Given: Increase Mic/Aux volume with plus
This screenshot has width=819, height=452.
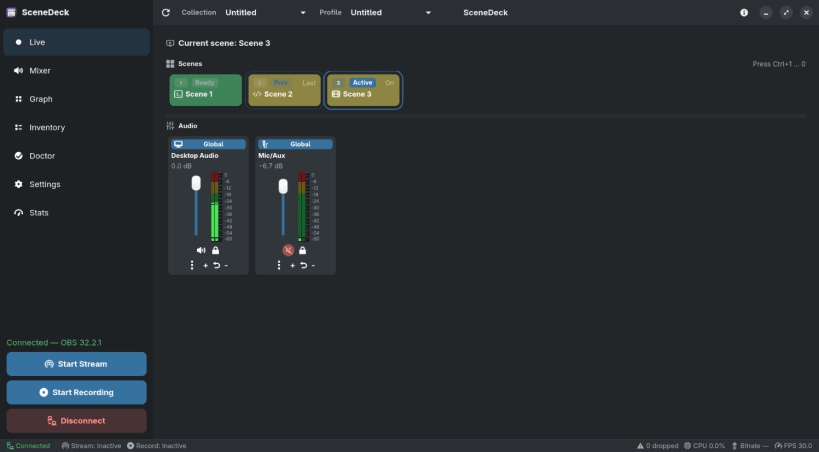Looking at the screenshot, I should pos(292,265).
